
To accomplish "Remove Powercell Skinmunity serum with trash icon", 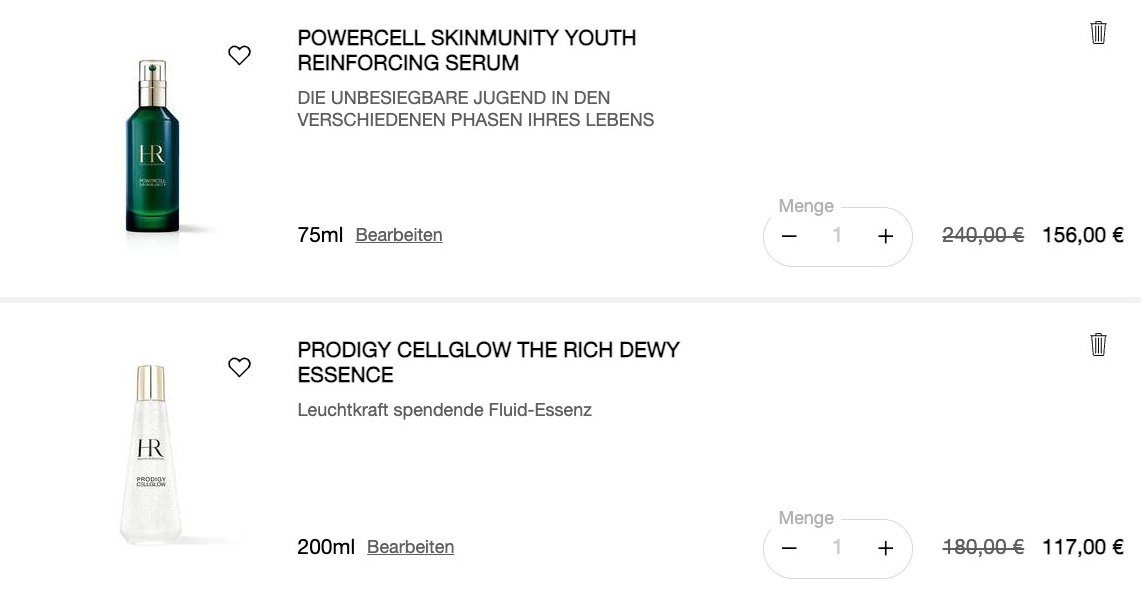I will [1098, 33].
